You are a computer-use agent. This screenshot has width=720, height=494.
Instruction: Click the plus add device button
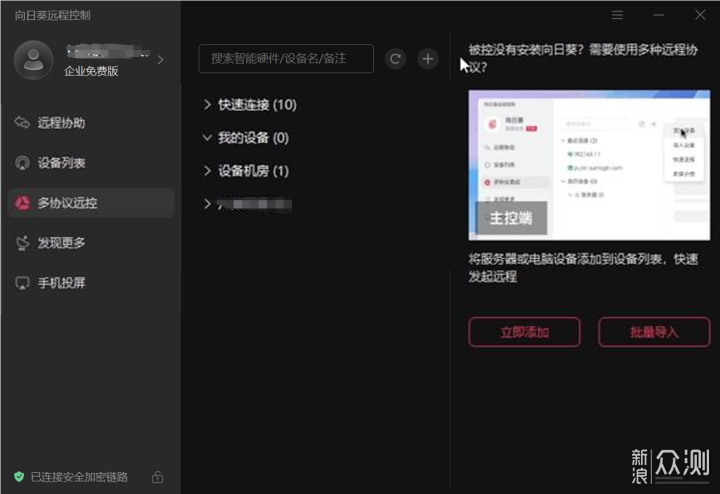coord(428,59)
